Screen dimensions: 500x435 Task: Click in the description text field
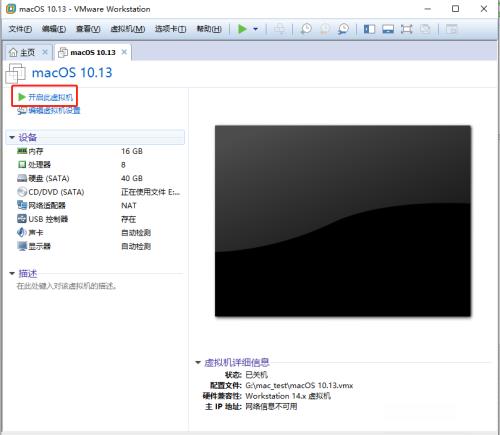[x=66, y=286]
